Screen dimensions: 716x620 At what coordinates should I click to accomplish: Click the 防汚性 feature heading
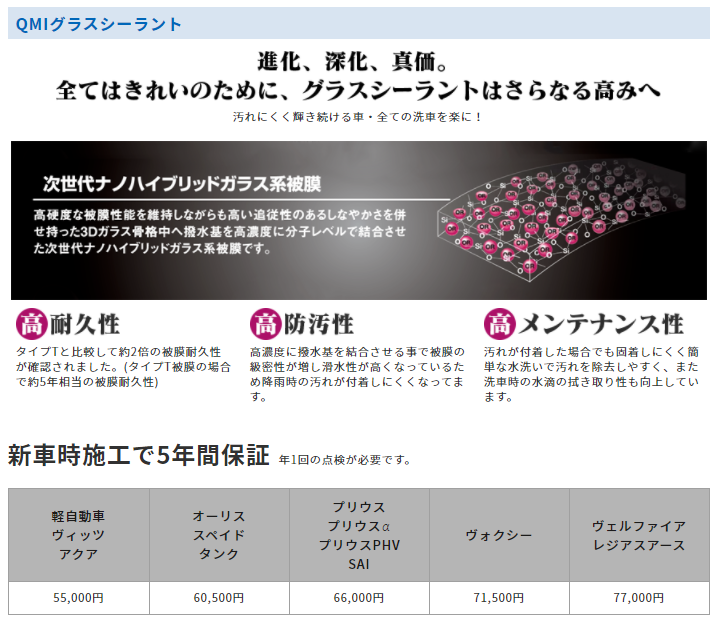click(x=319, y=324)
